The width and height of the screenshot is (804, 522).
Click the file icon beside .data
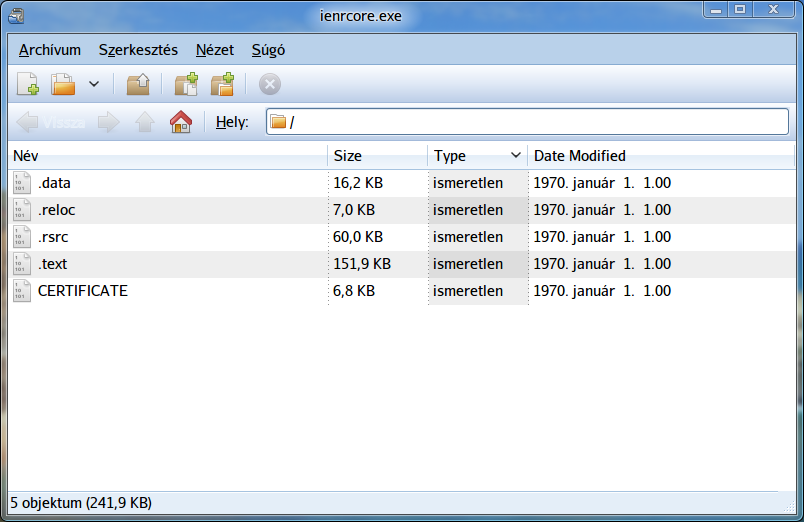(22, 183)
